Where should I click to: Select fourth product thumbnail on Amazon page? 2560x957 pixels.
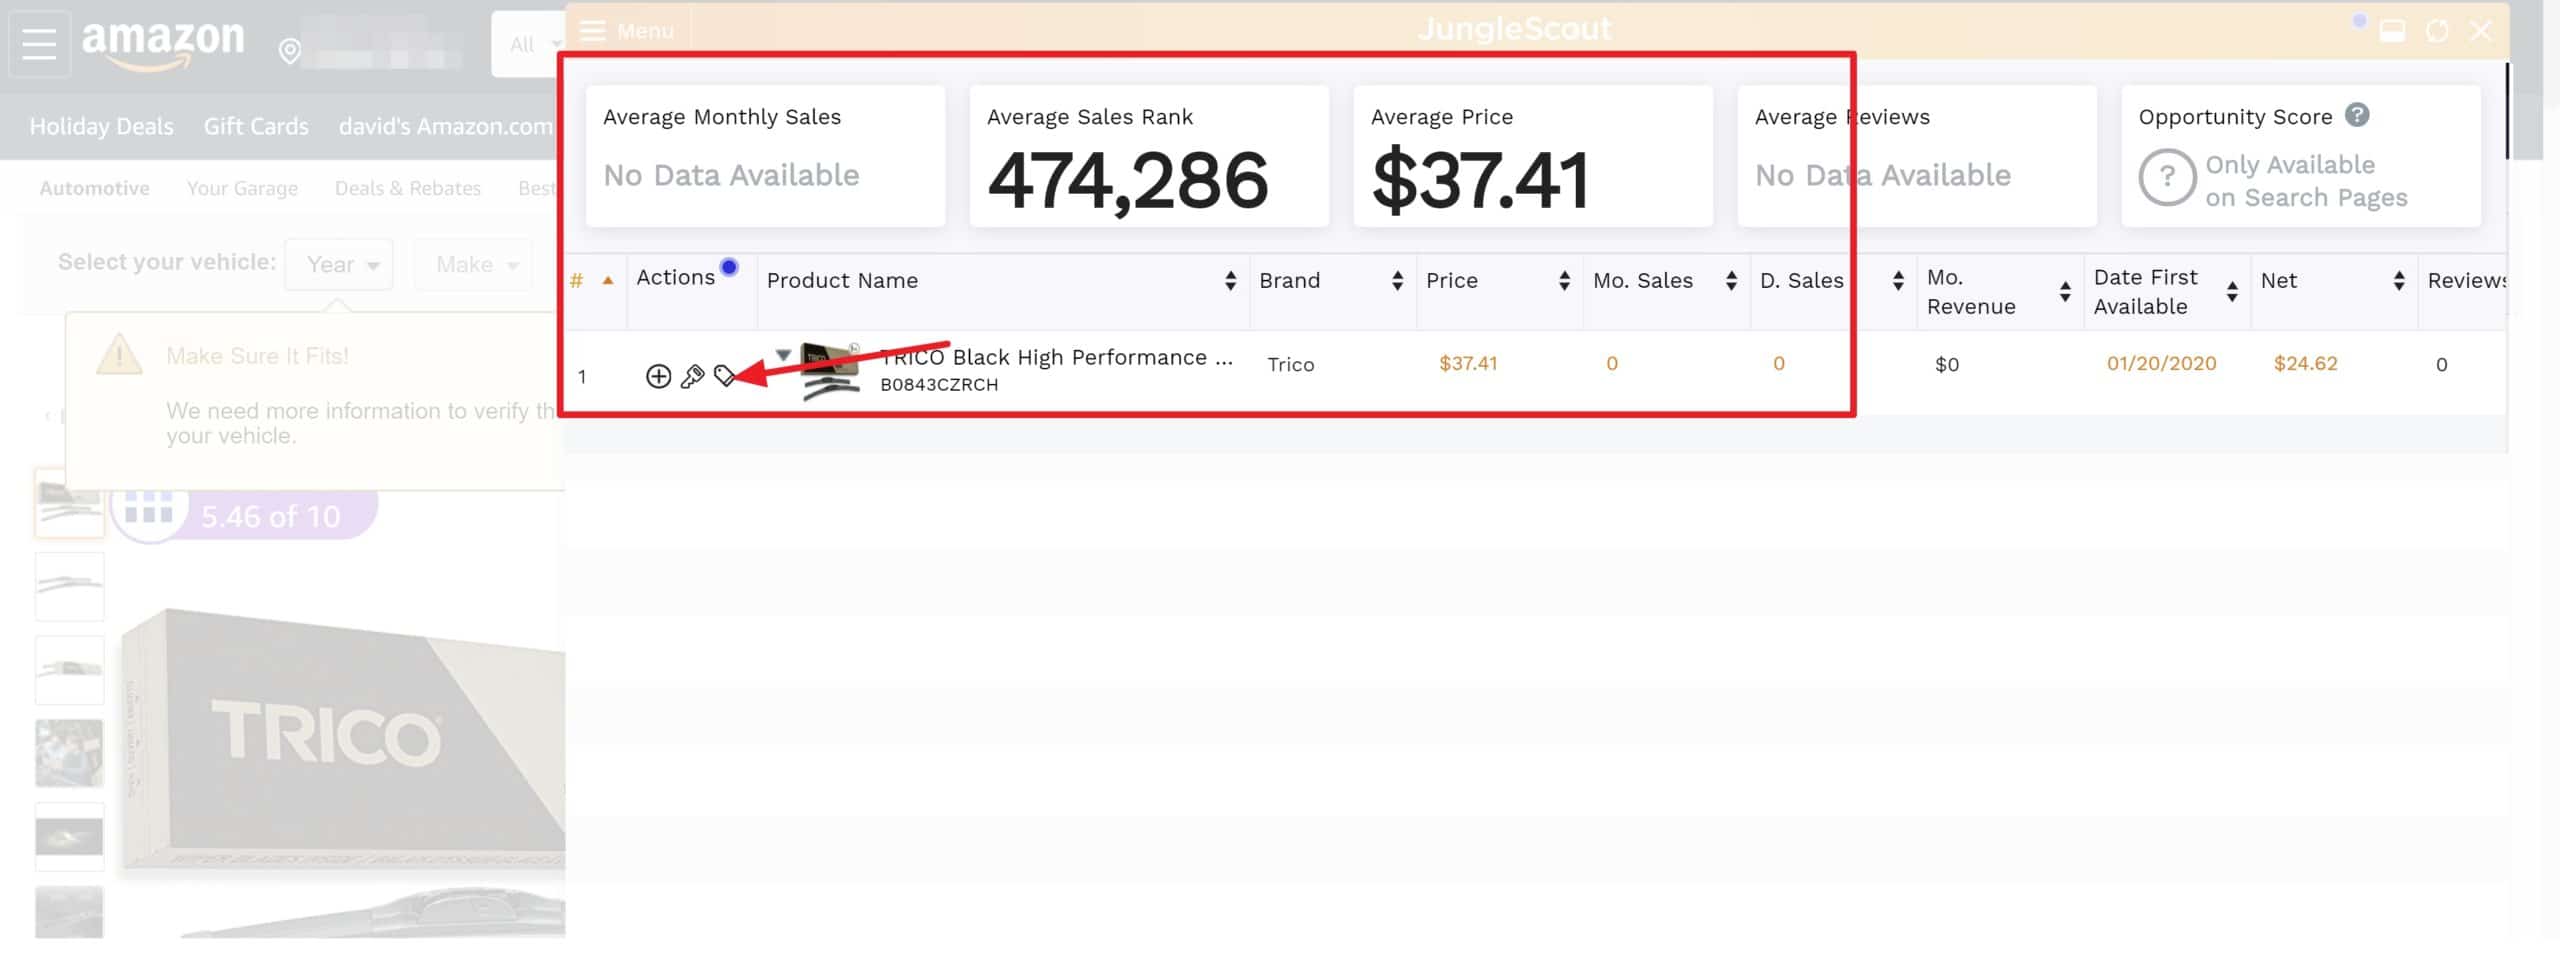tap(69, 753)
